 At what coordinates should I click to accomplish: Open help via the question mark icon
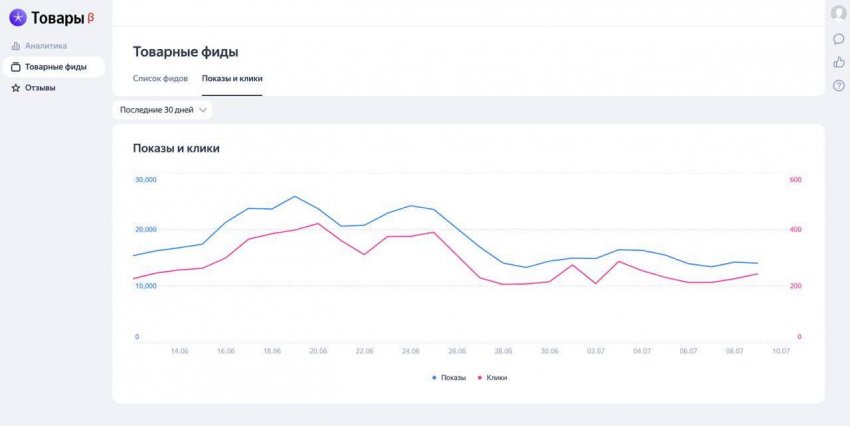click(x=838, y=86)
